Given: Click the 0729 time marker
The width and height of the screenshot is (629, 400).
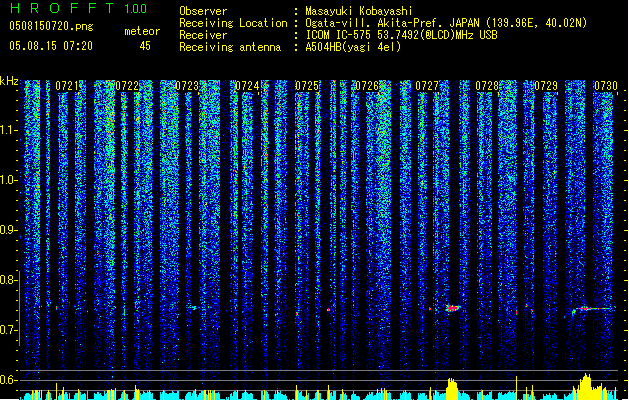Looking at the screenshot, I should [x=546, y=86].
